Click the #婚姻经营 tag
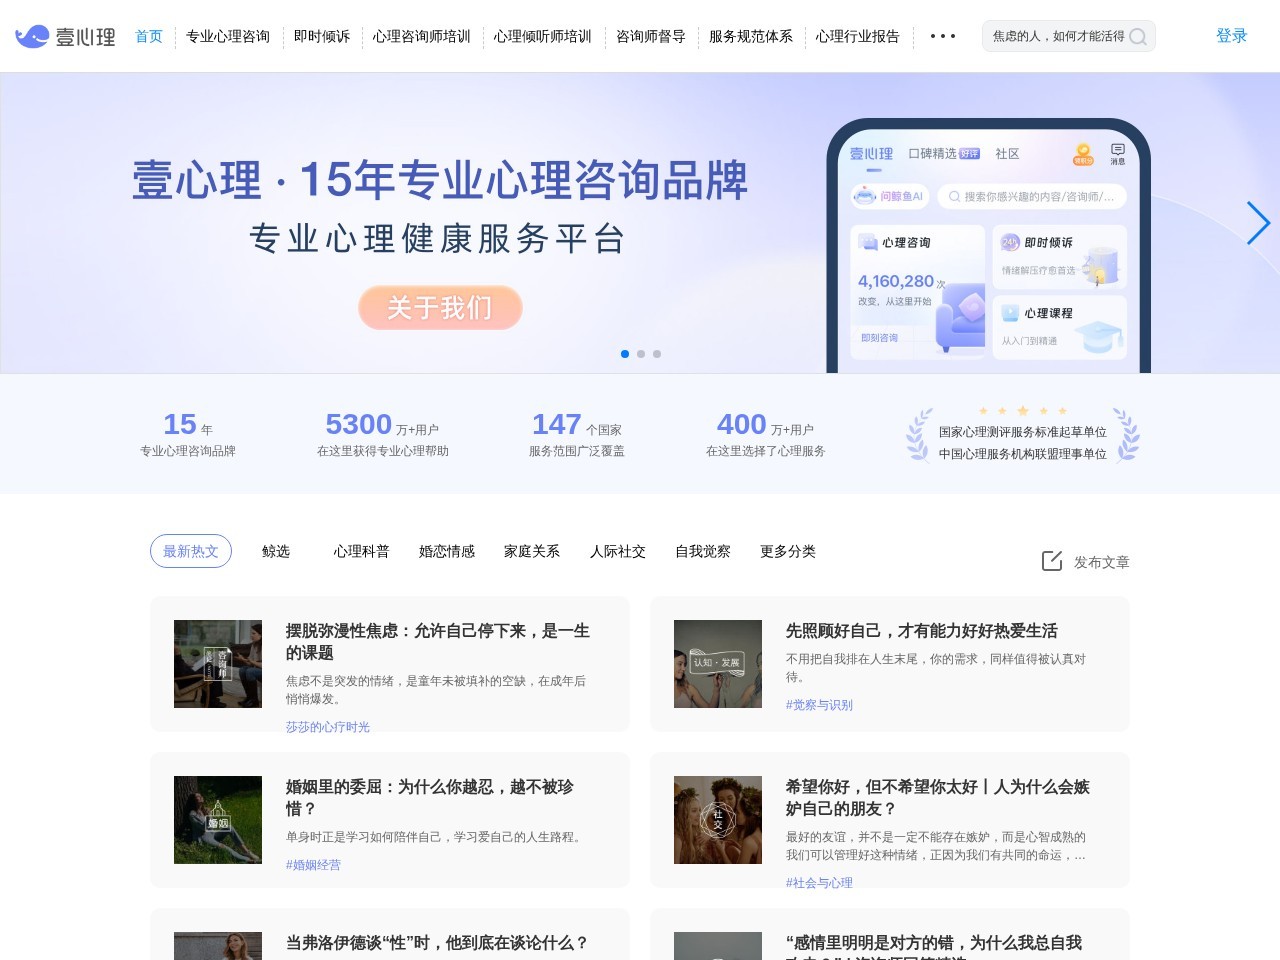 tap(313, 865)
